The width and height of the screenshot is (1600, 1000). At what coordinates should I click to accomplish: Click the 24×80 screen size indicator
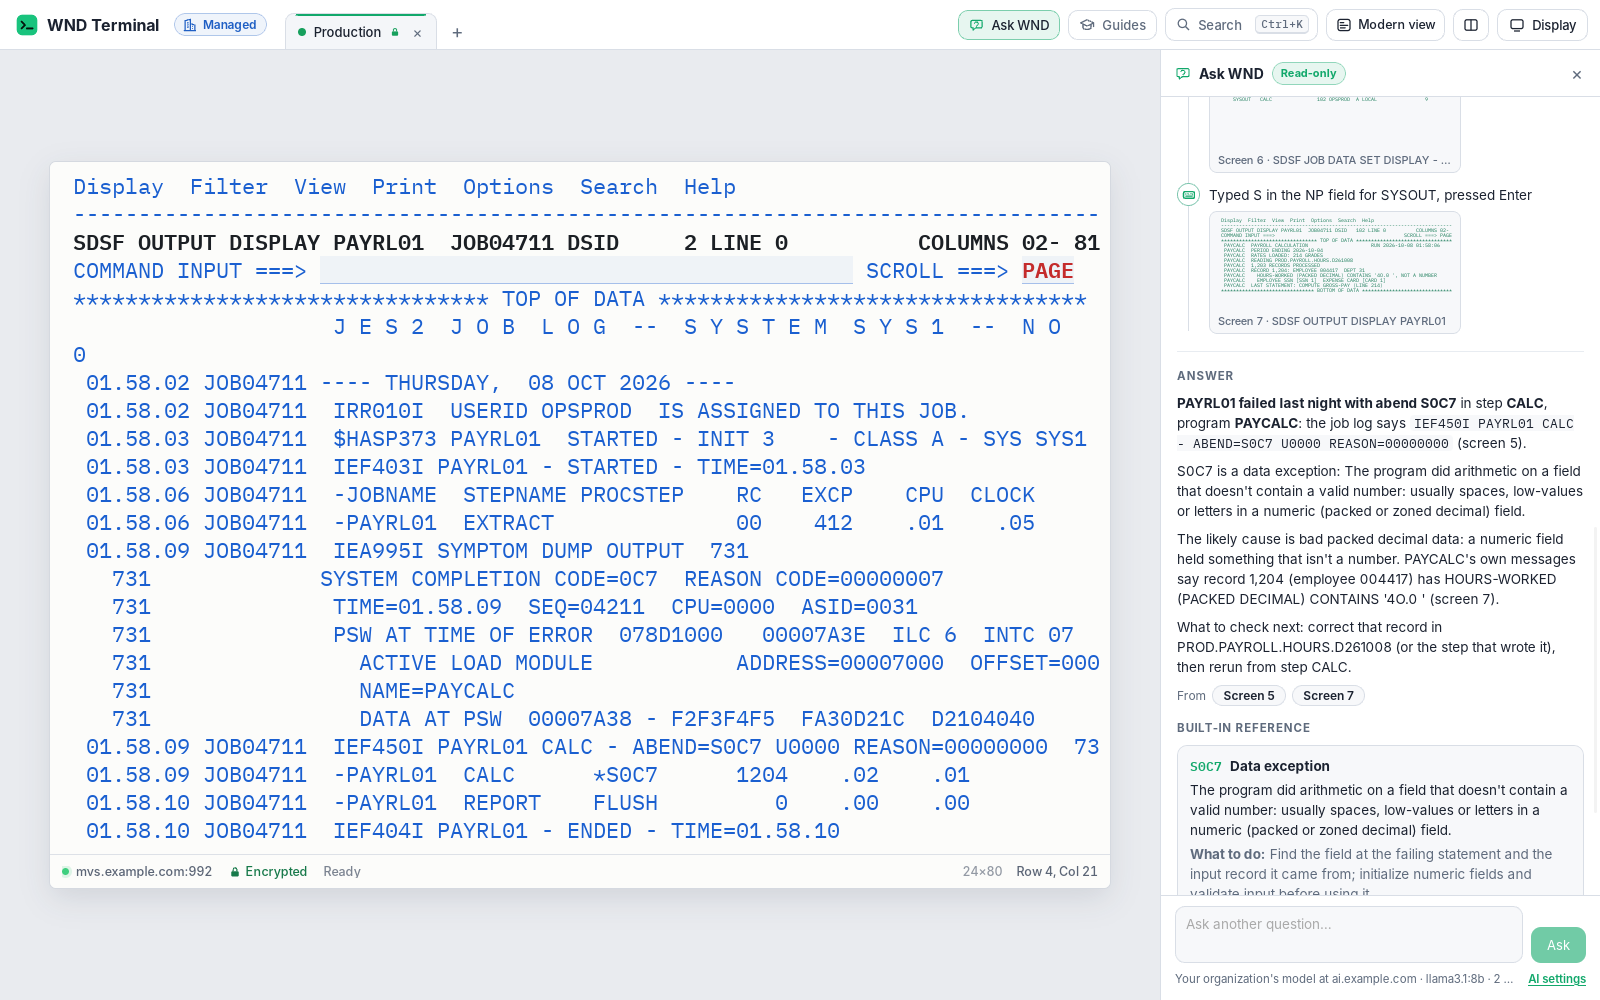(x=982, y=872)
